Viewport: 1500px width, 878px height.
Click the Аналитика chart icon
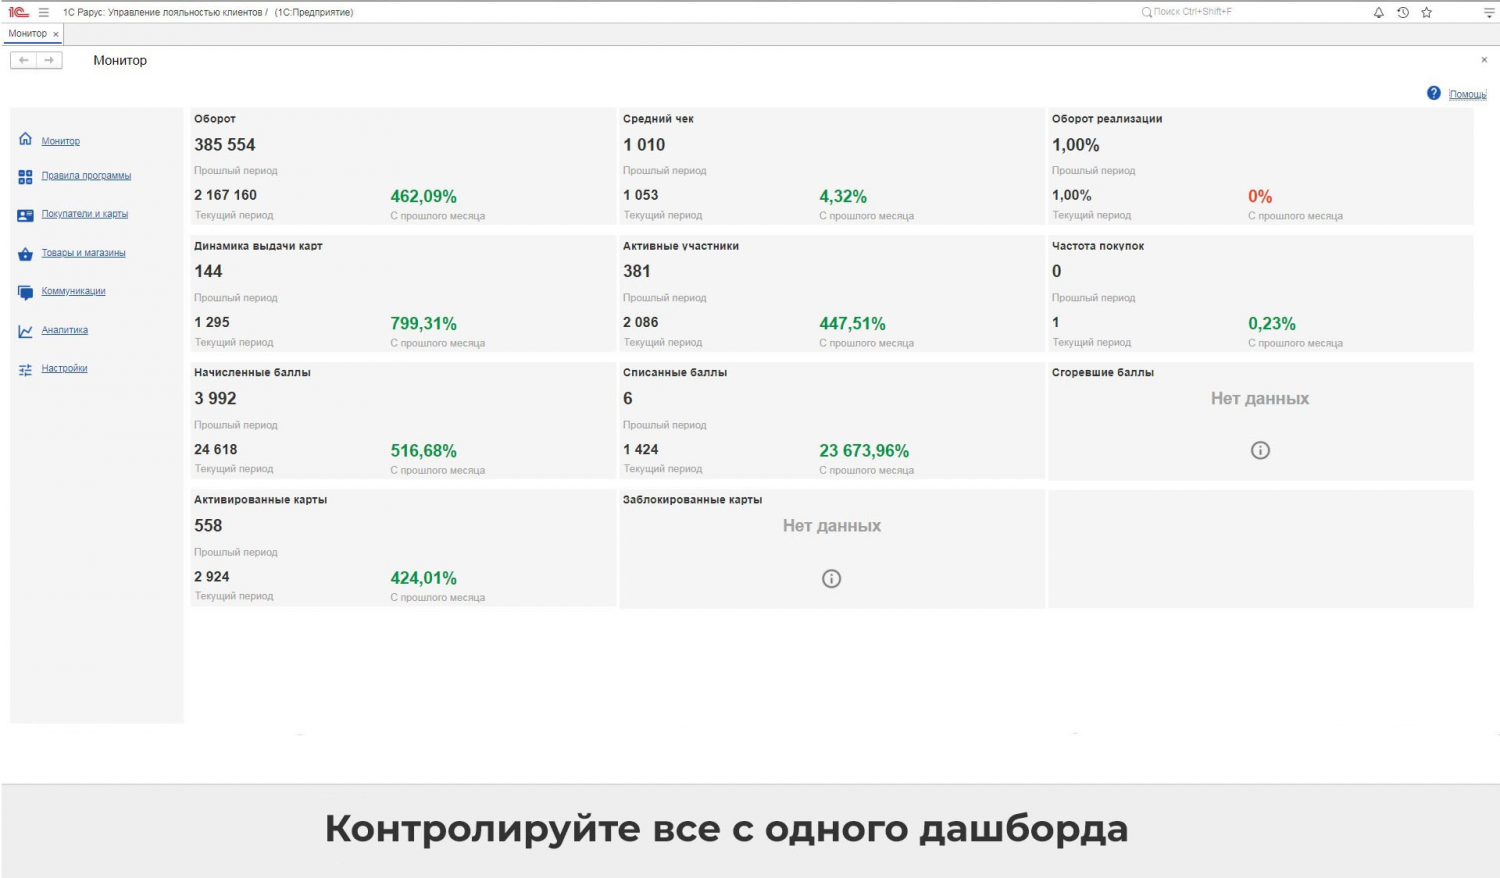click(25, 331)
